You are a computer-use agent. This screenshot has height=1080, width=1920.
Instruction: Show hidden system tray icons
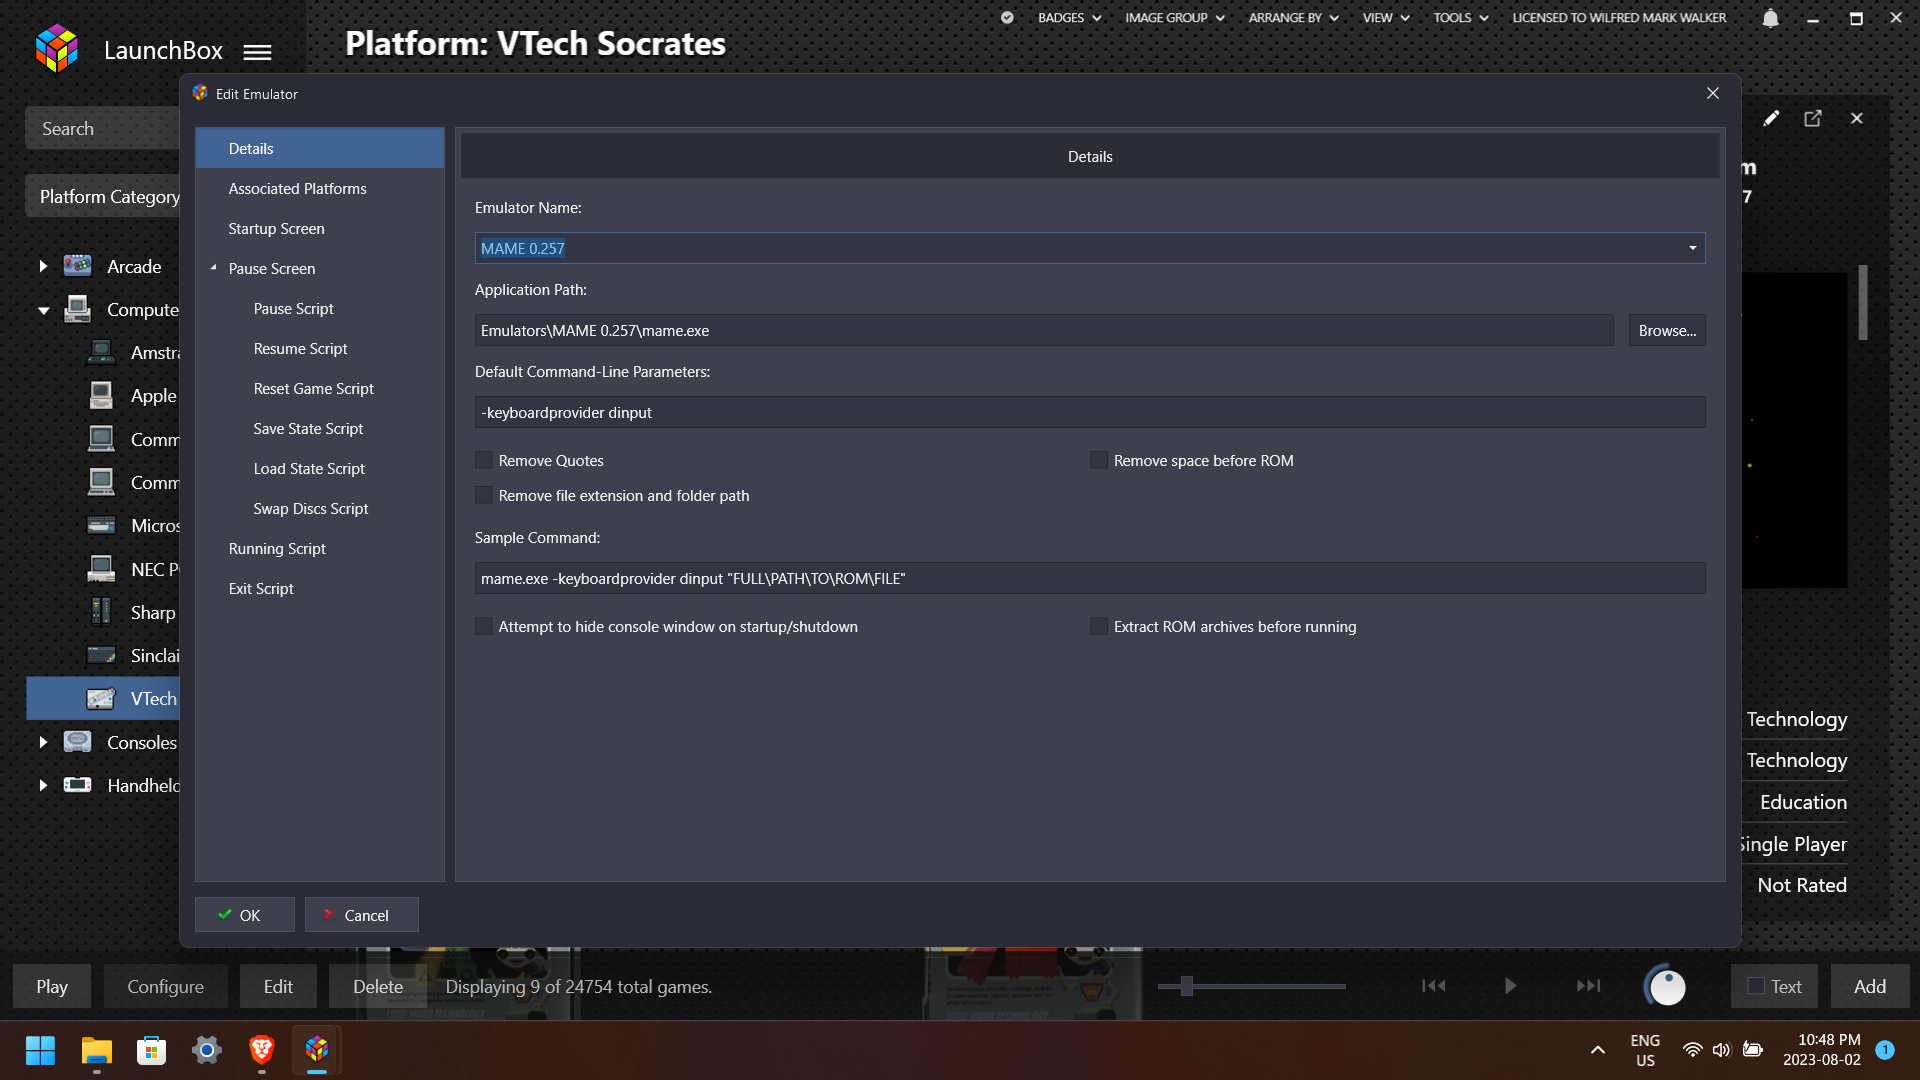[x=1598, y=1050]
